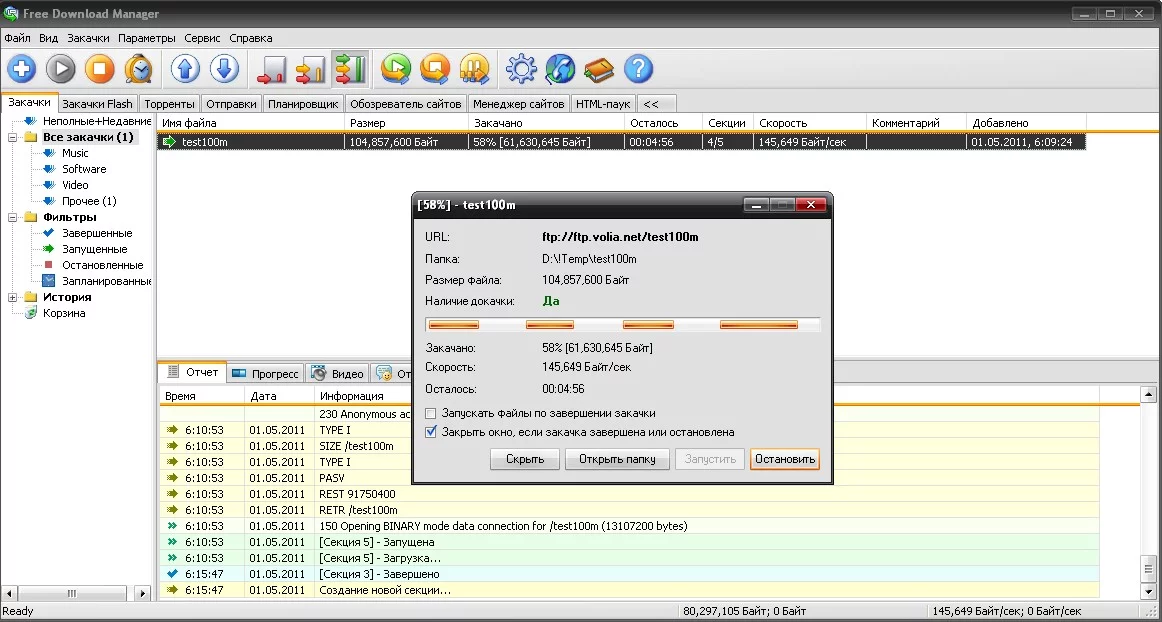Viewport: 1162px width, 622px height.
Task: Enable launching files when download completes
Action: (431, 413)
